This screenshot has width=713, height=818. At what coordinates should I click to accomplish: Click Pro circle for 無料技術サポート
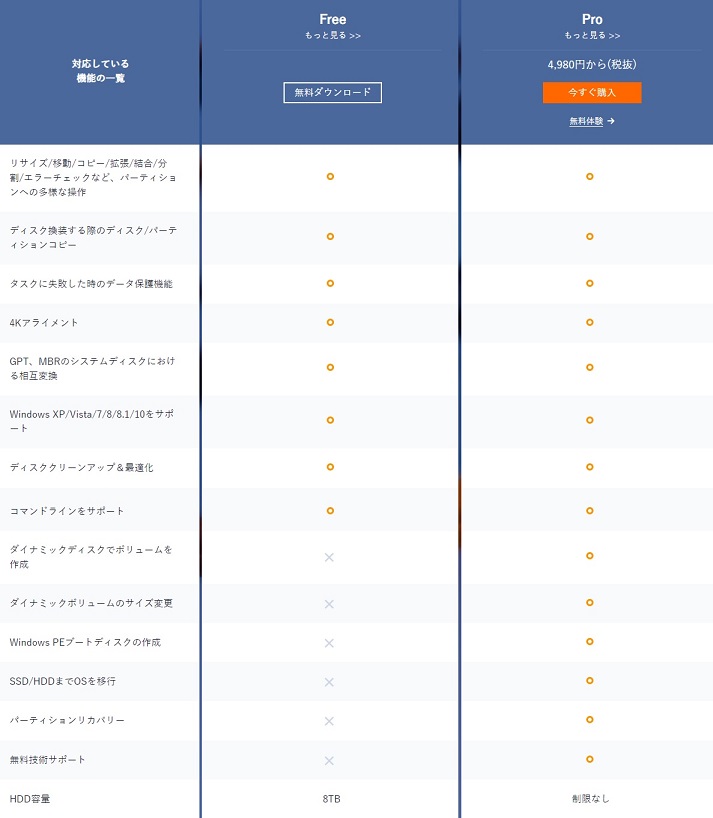click(x=589, y=760)
